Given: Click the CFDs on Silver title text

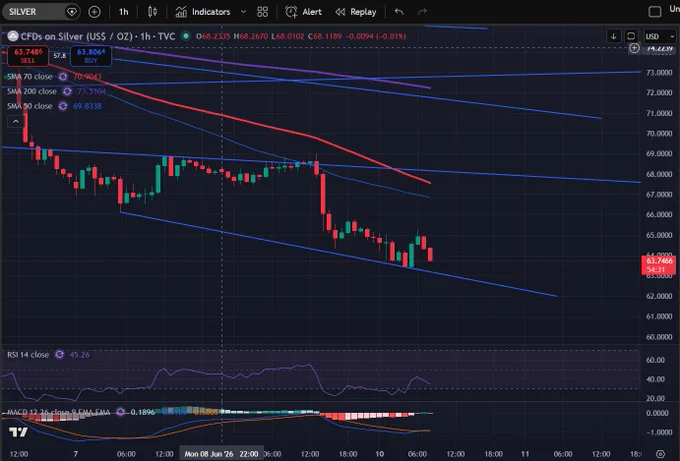Looking at the screenshot, I should click(x=98, y=36).
